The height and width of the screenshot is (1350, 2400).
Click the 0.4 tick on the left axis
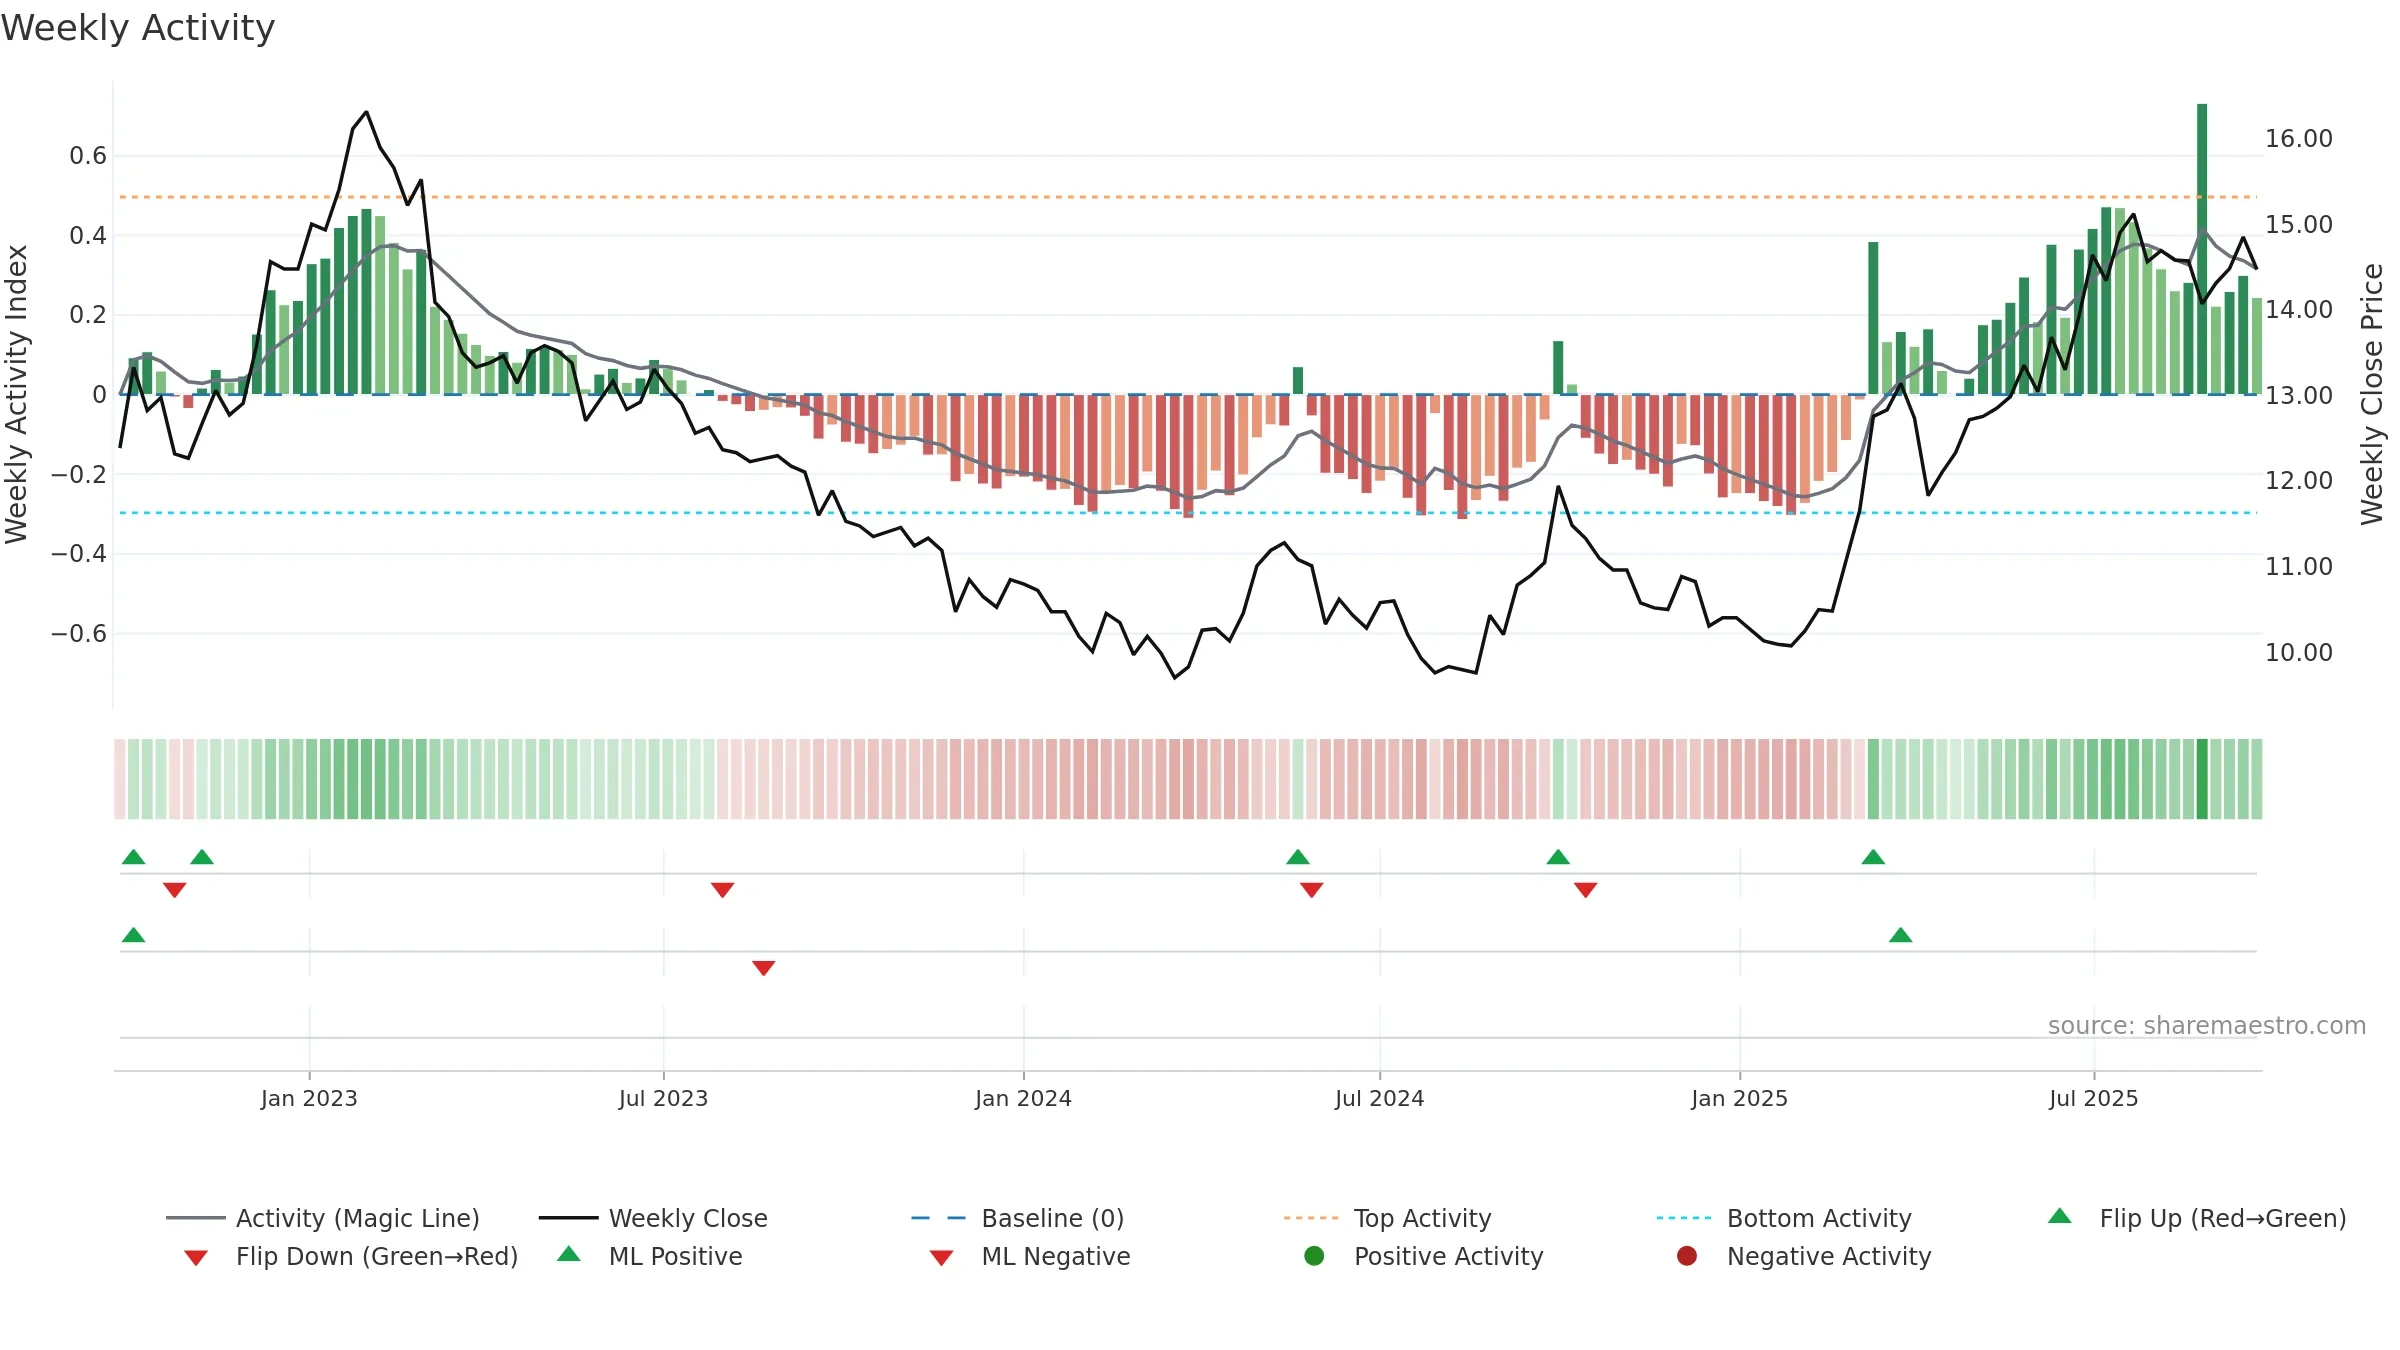88,236
